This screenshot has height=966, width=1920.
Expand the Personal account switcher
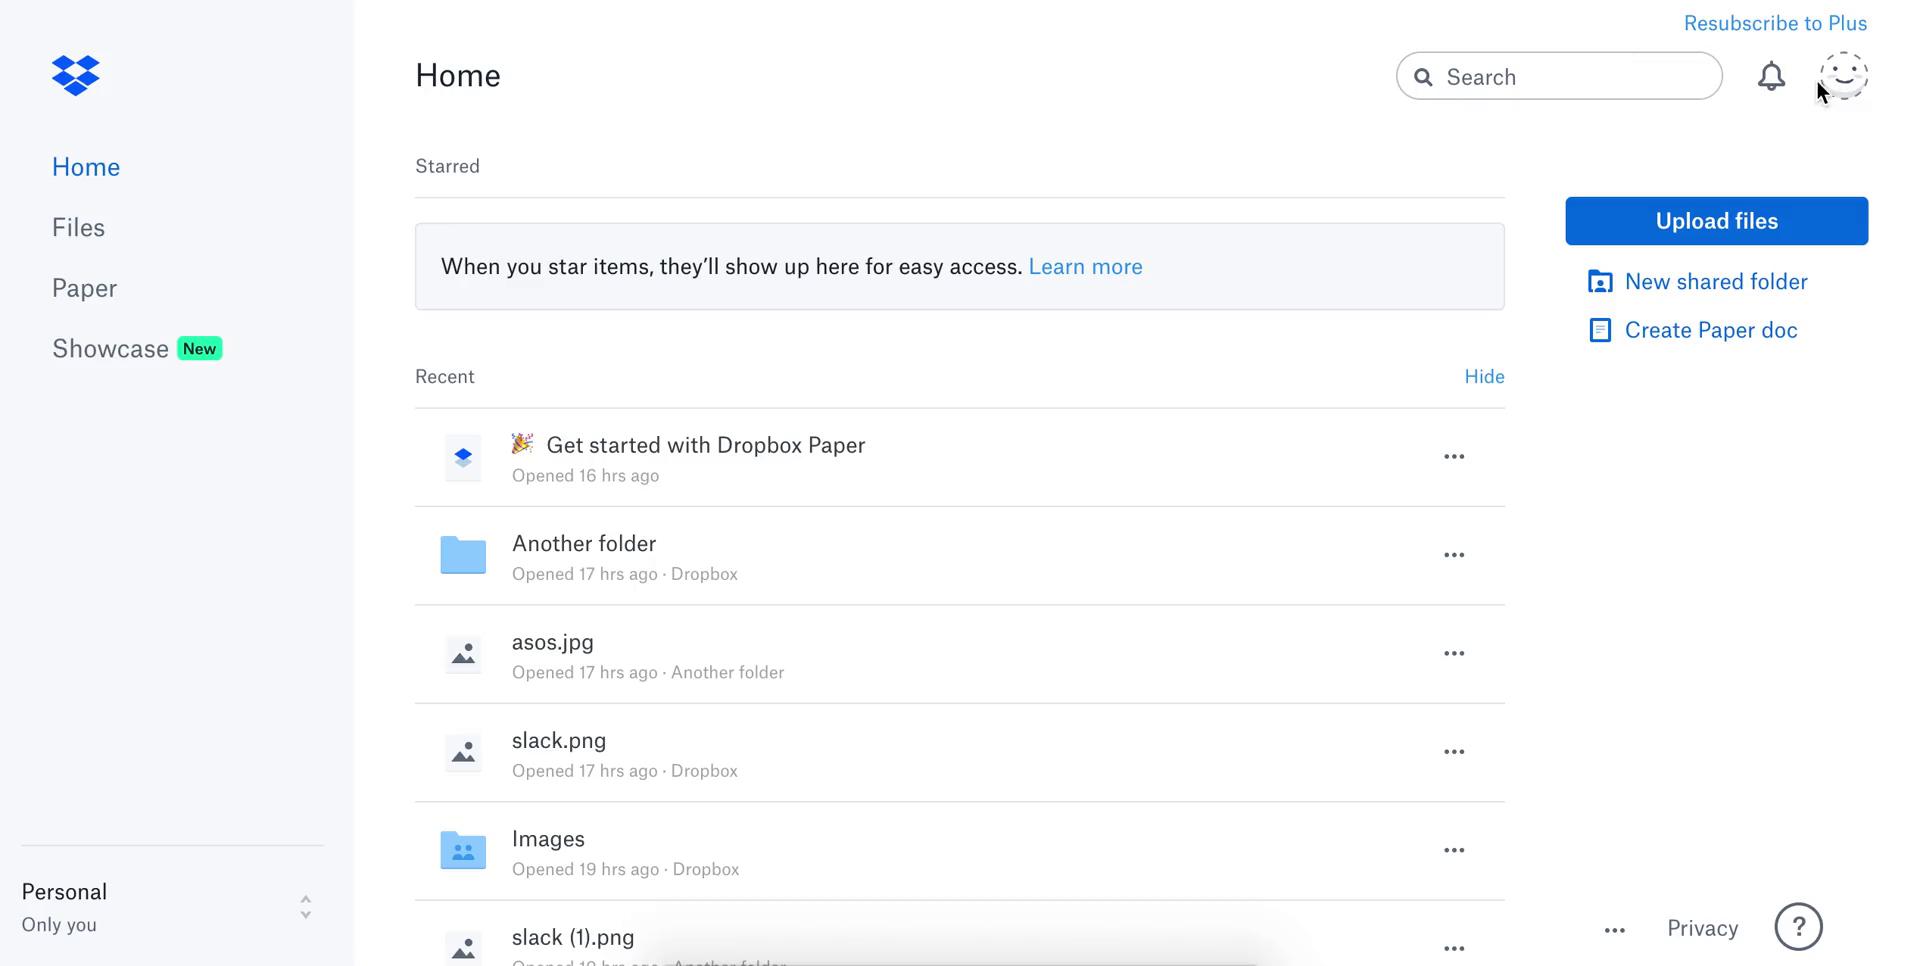305,907
